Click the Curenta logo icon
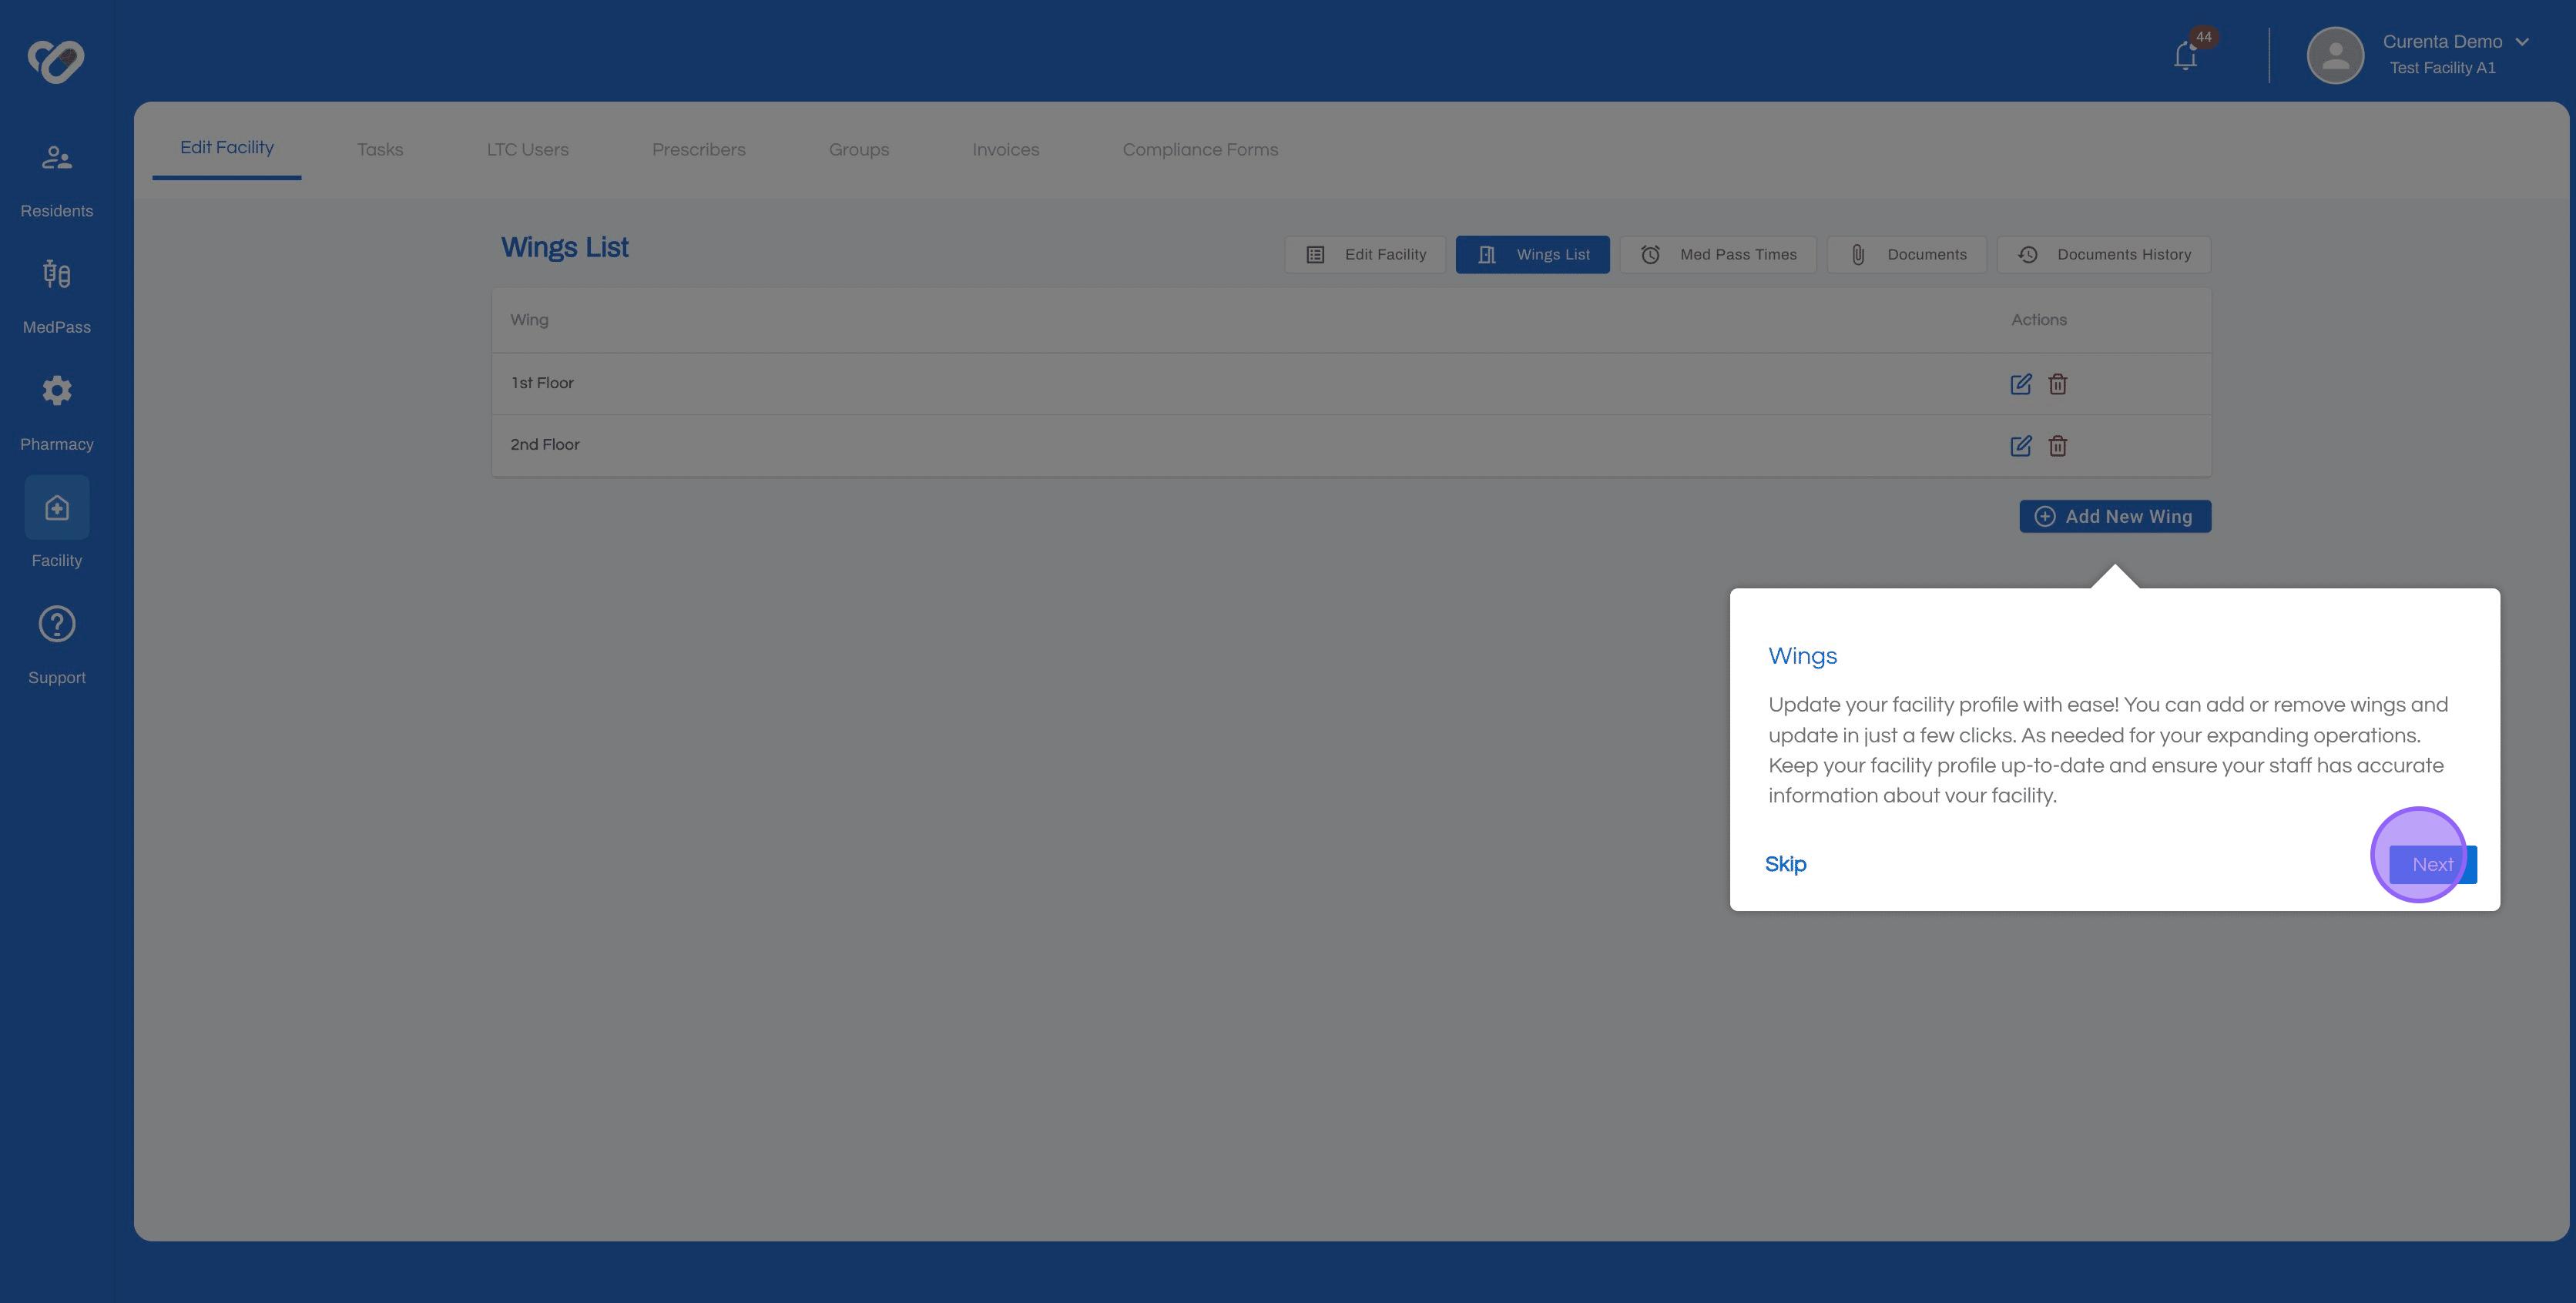Screen dimensions: 2576x1303 coord(56,61)
